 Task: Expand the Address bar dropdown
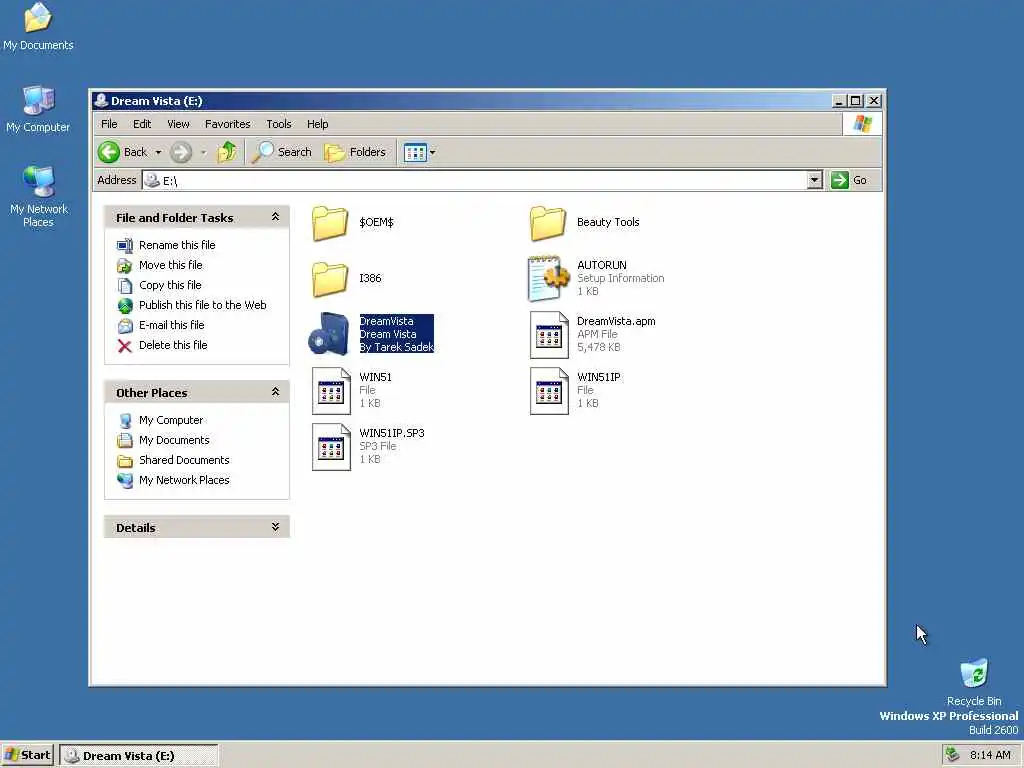click(x=814, y=180)
